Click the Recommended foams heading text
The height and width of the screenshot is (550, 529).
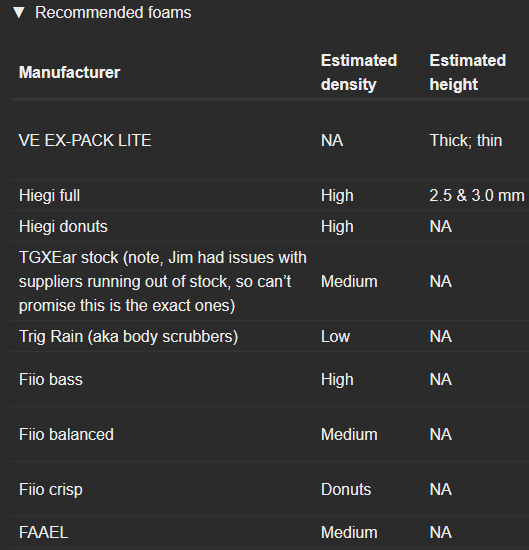pyautogui.click(x=113, y=13)
